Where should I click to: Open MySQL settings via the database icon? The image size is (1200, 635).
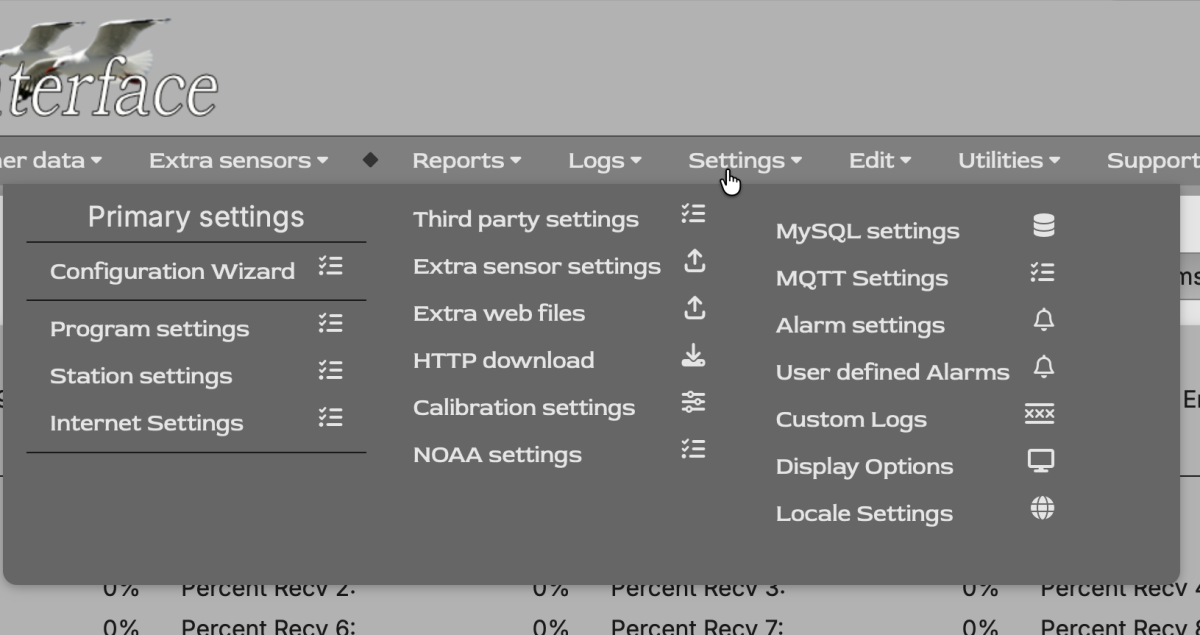tap(1043, 226)
